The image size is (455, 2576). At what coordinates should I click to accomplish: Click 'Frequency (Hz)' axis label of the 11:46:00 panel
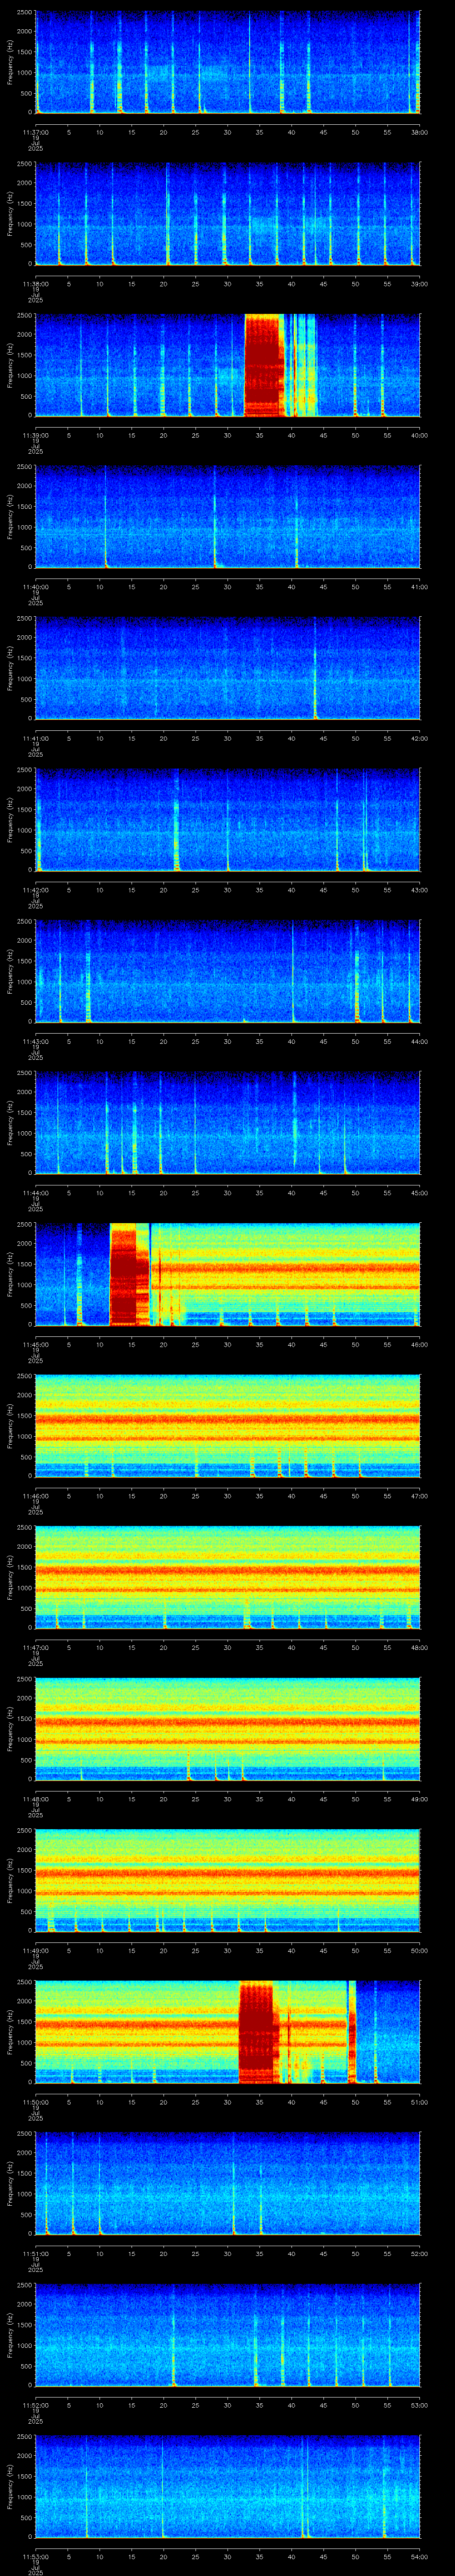(10, 1426)
